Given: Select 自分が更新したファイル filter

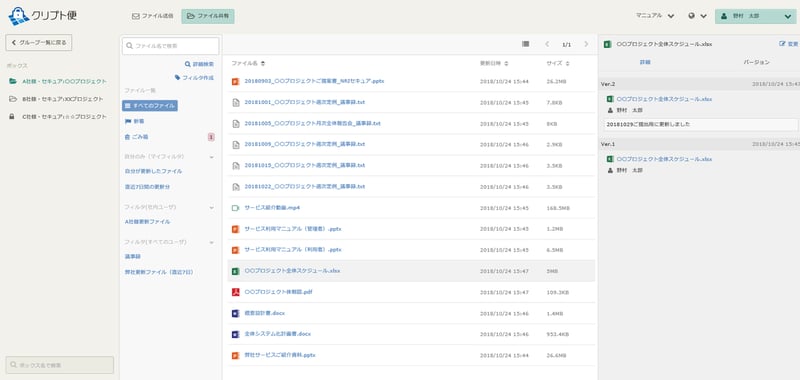Looking at the screenshot, I should pos(154,171).
